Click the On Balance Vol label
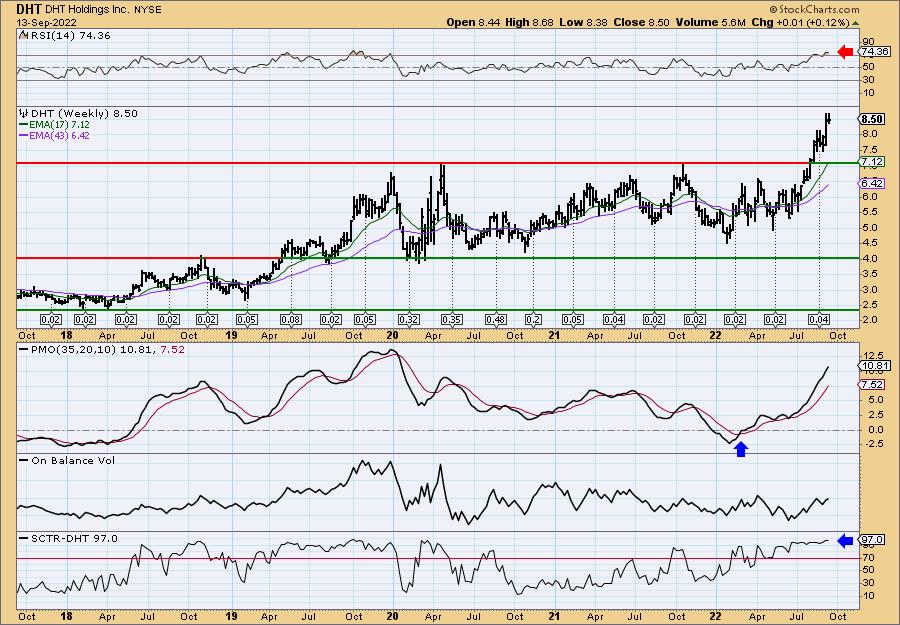900x625 pixels. [67, 460]
